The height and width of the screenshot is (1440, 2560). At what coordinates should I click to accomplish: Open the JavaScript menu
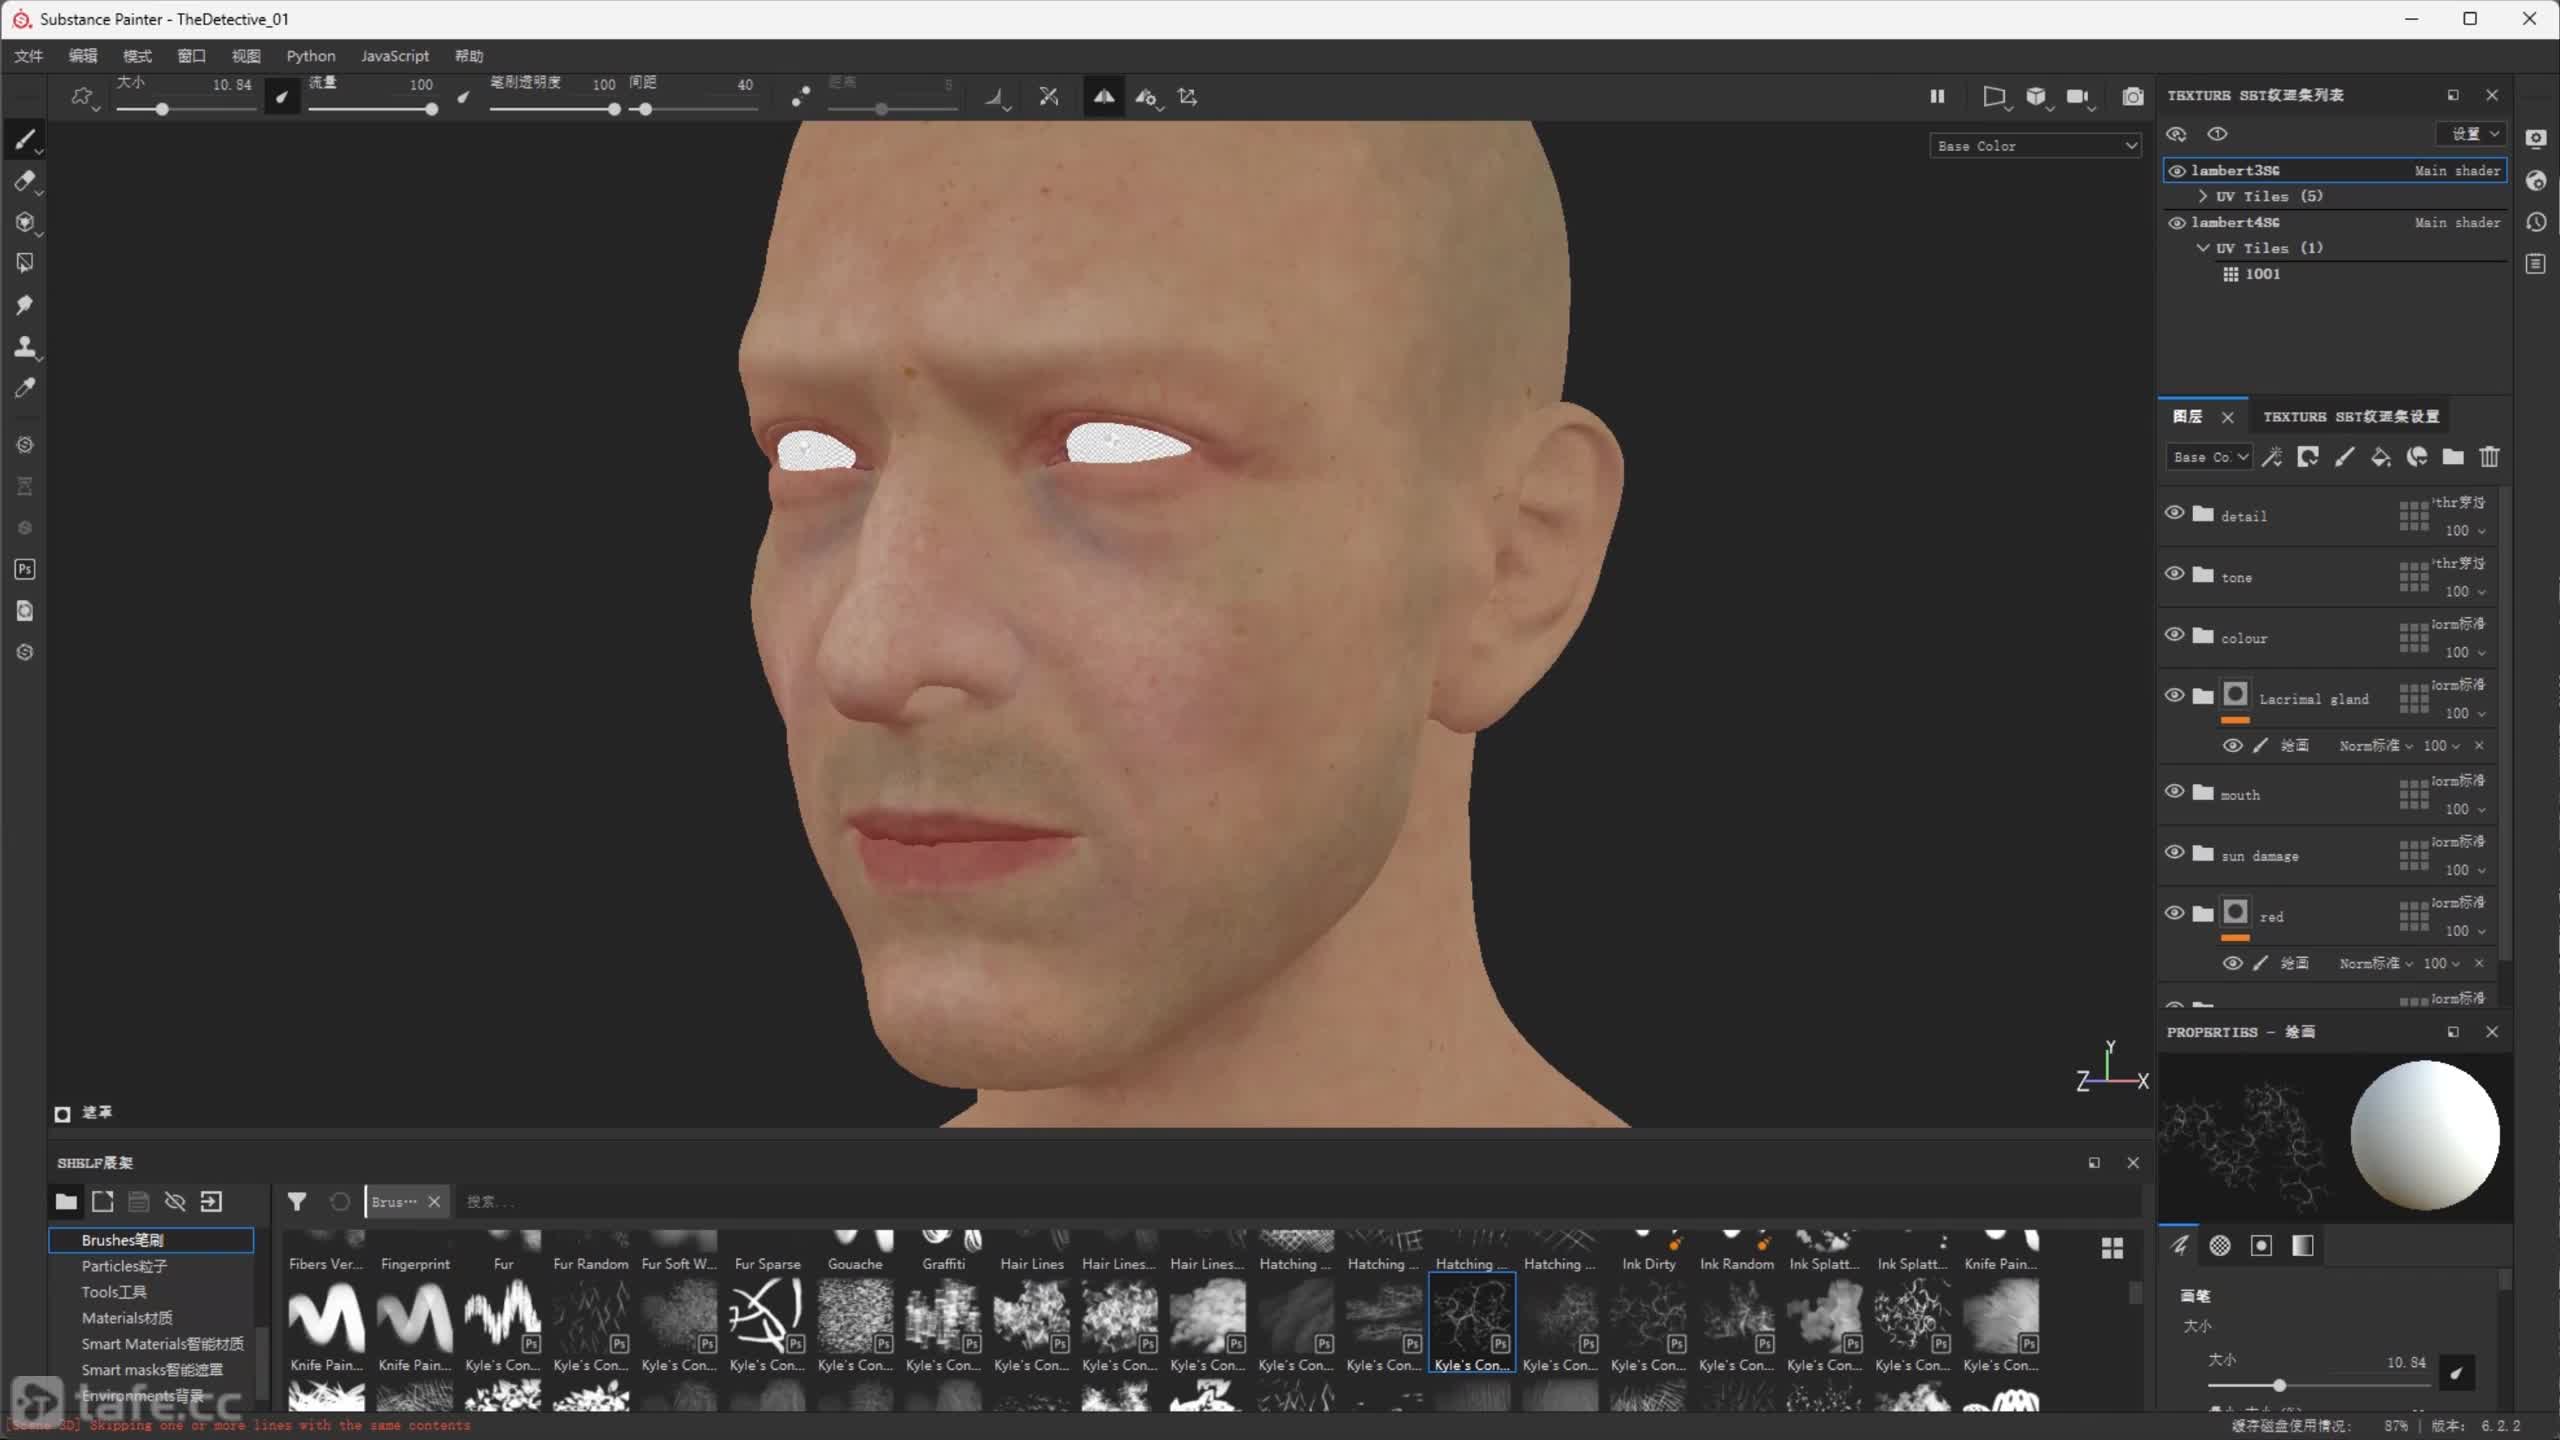pyautogui.click(x=395, y=56)
